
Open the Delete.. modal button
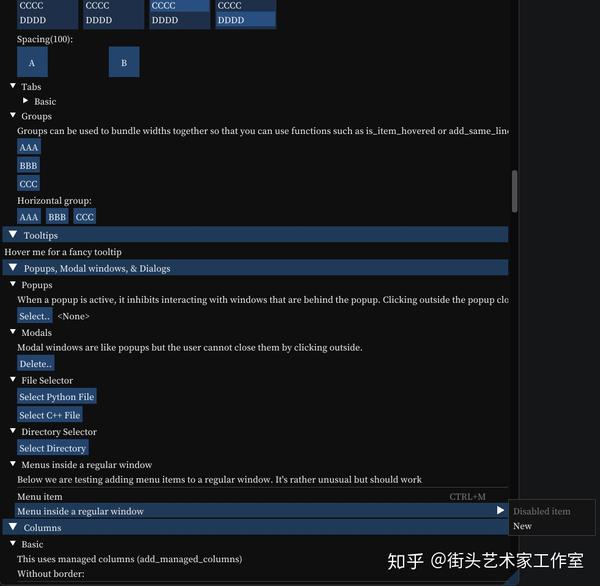click(x=36, y=364)
